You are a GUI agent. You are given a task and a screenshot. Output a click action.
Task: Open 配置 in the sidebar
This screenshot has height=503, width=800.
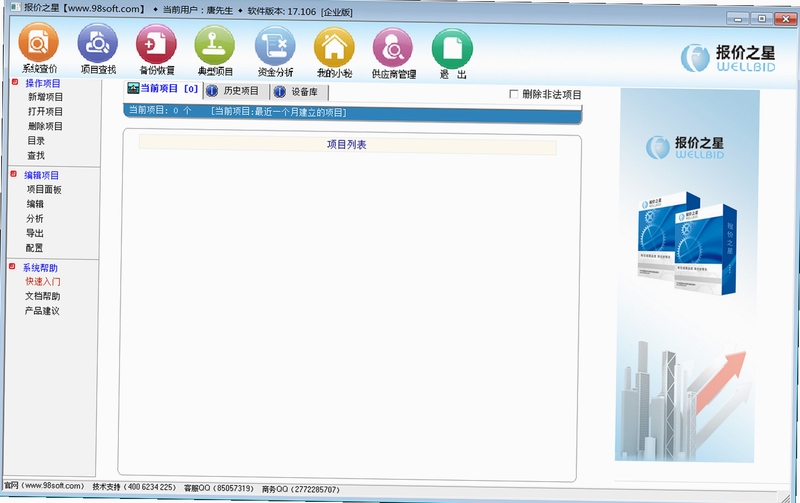34,247
